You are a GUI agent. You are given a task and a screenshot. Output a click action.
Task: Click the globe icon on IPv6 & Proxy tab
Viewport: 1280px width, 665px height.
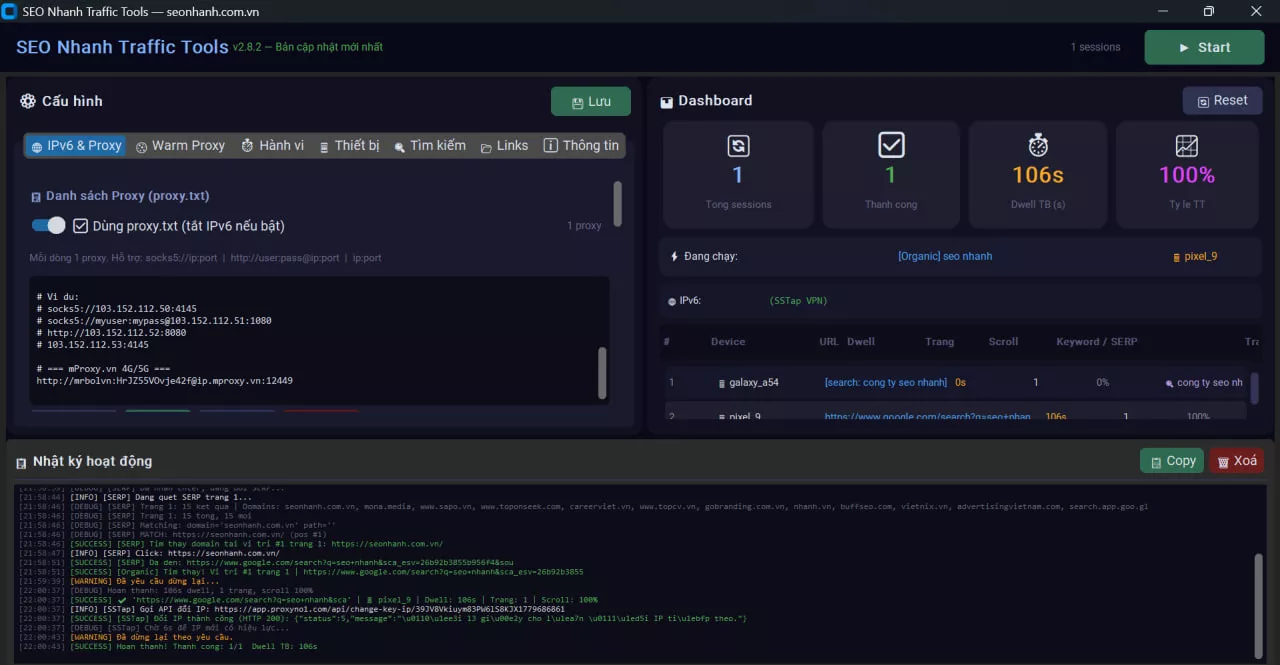pos(37,147)
